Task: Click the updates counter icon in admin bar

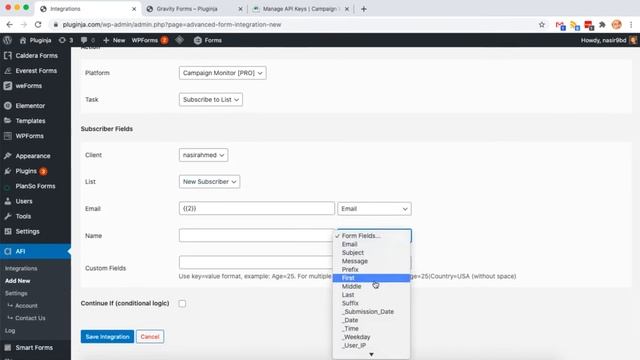Action: (x=66, y=40)
